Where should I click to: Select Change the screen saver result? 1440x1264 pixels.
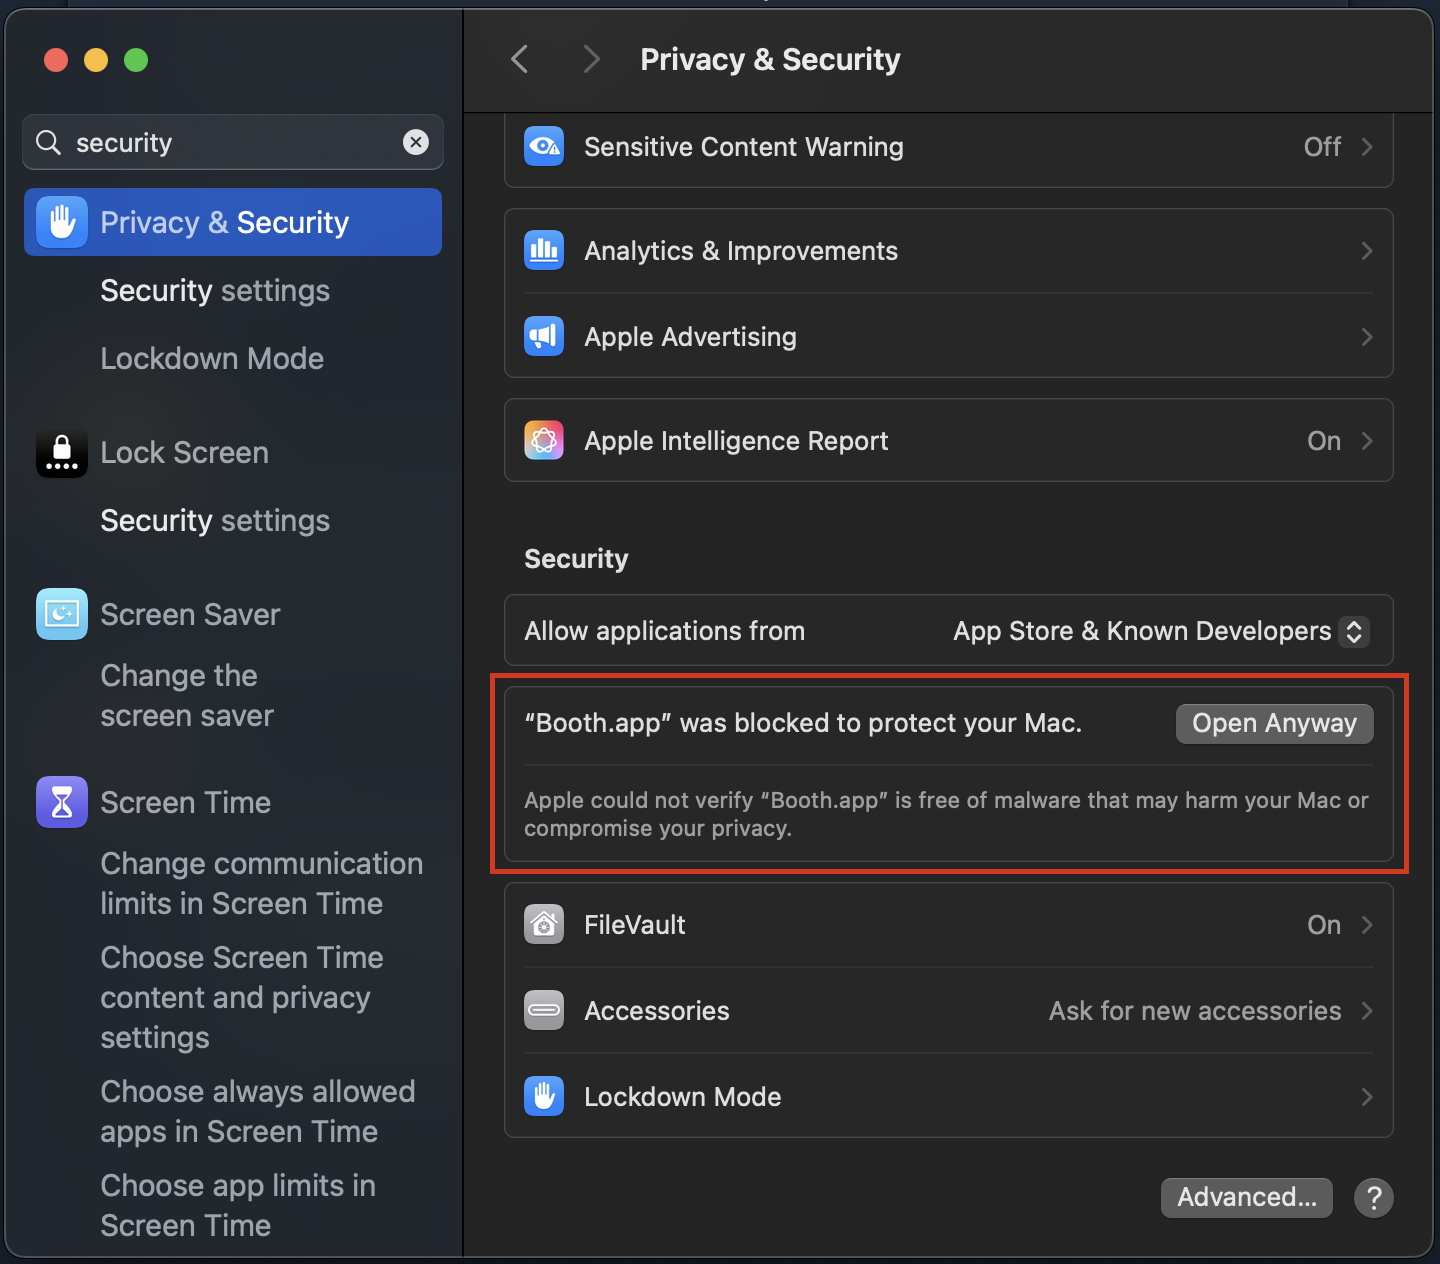(187, 696)
